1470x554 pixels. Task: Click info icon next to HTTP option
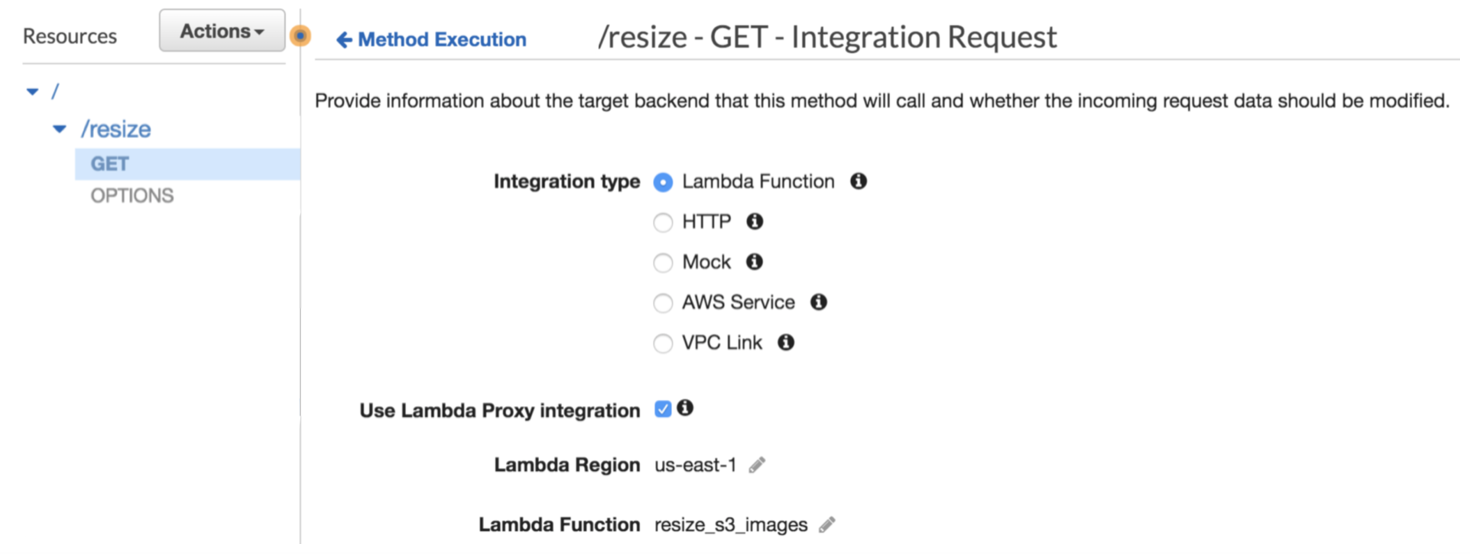click(x=755, y=221)
